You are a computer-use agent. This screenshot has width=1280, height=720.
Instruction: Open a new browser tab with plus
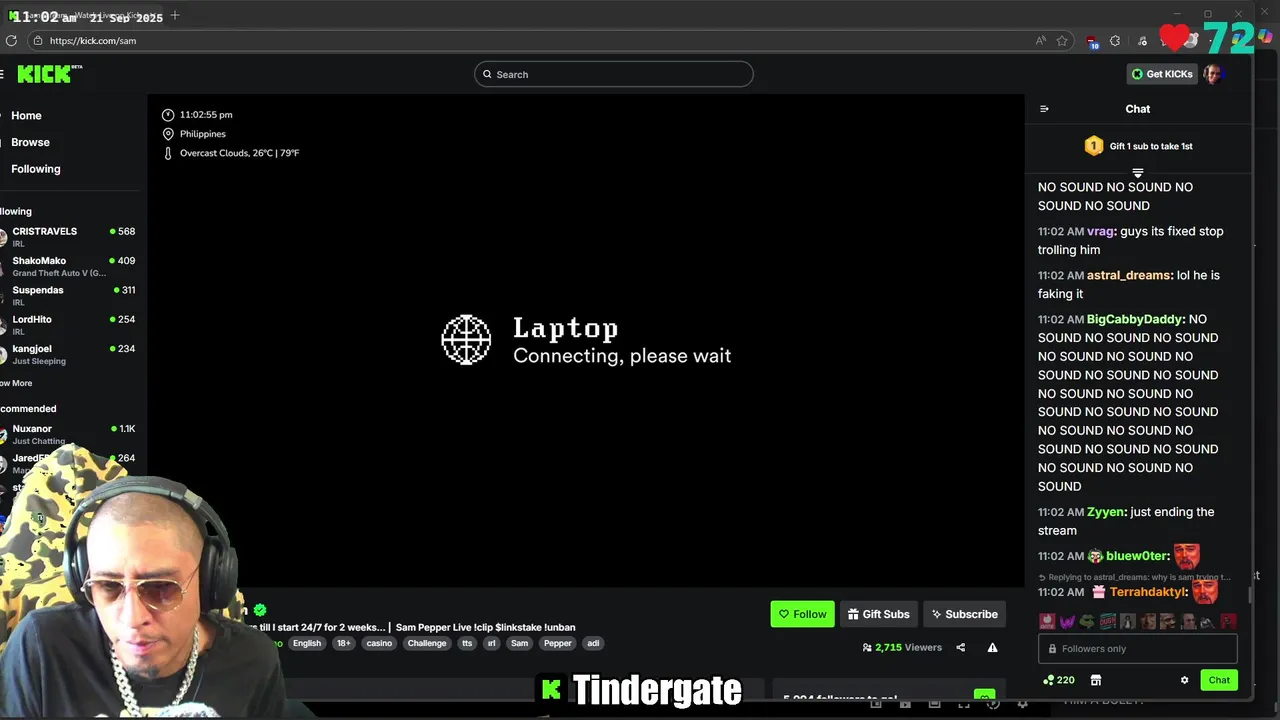(175, 15)
